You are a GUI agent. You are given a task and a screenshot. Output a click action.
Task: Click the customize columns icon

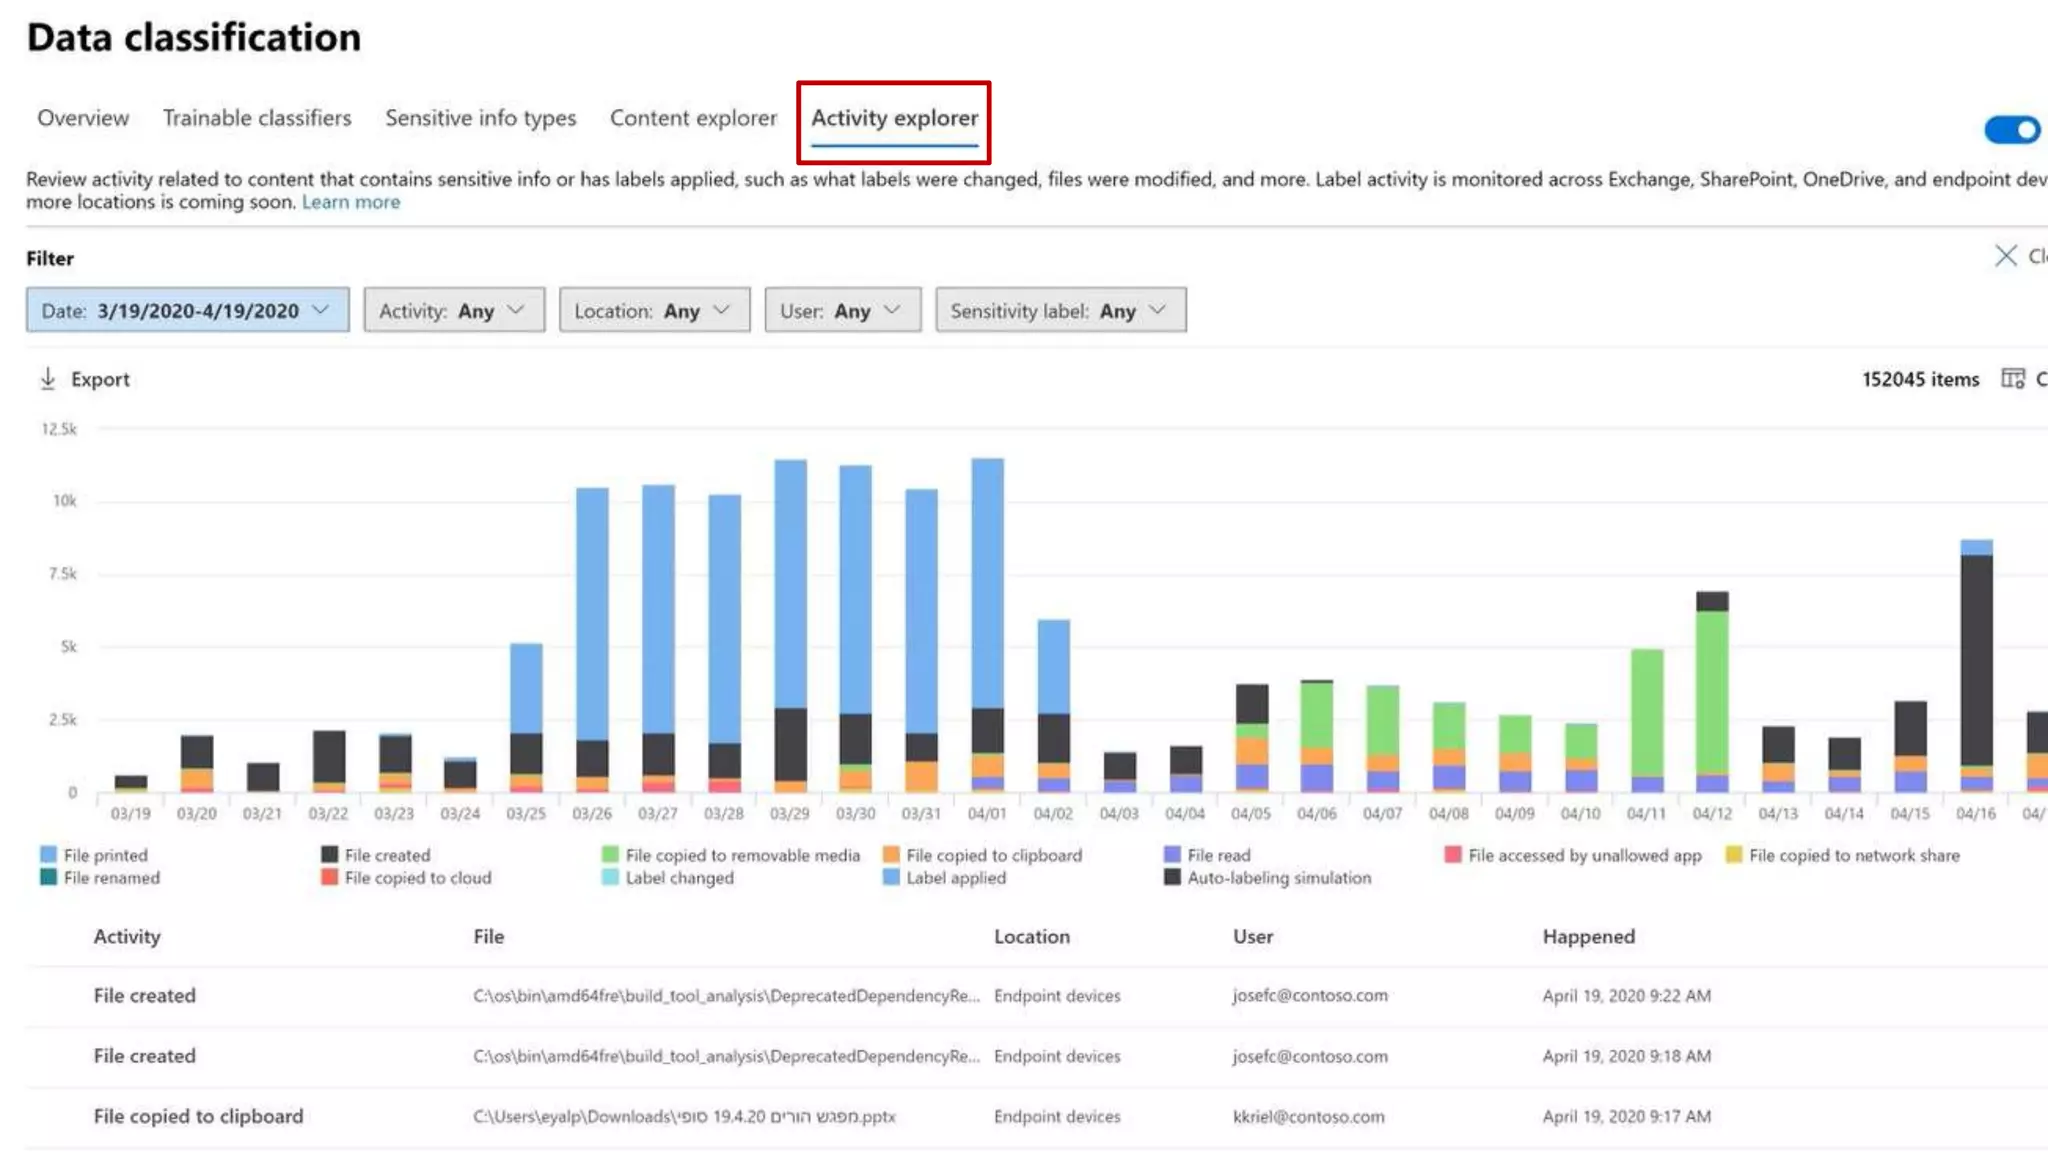click(2012, 379)
